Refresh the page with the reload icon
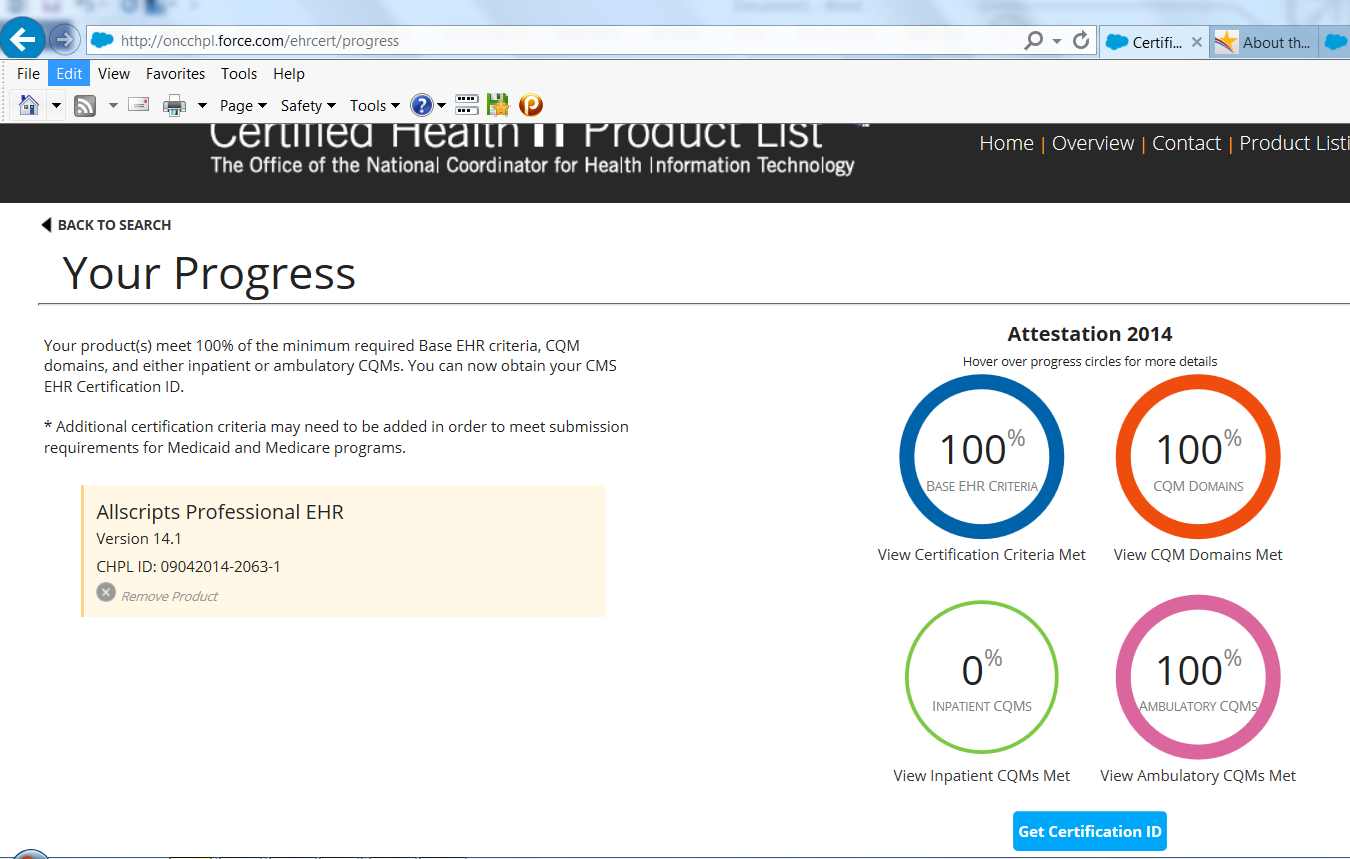 click(x=1081, y=41)
